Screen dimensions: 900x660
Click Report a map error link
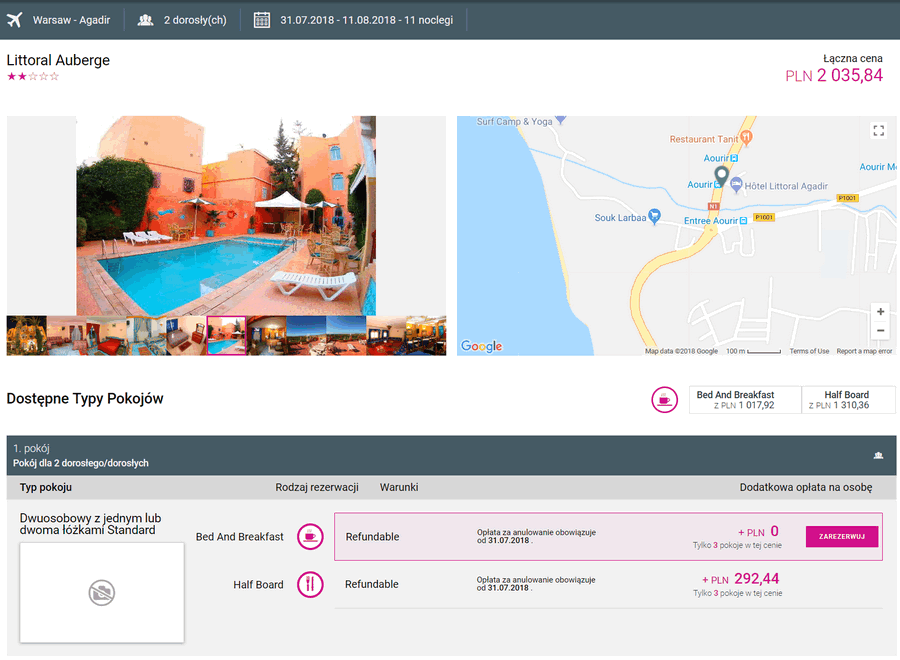(864, 351)
